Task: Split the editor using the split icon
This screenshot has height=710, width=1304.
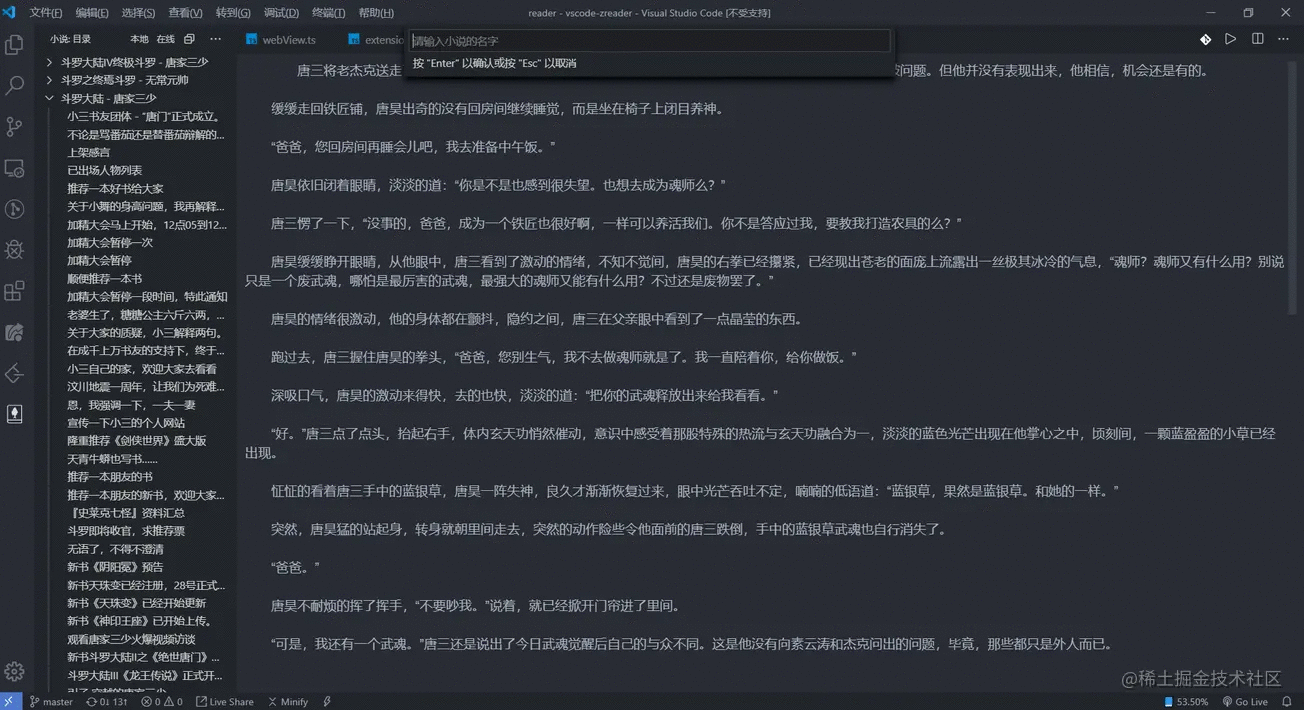Action: 1257,39
